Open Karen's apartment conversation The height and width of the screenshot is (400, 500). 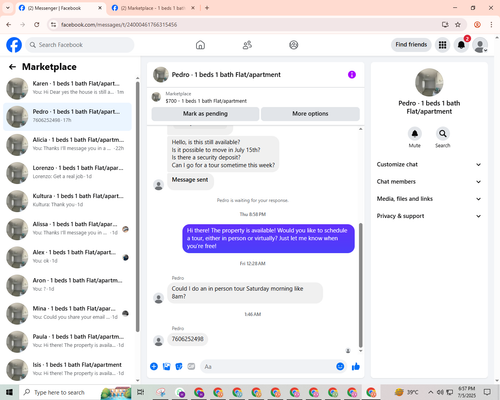(x=67, y=88)
